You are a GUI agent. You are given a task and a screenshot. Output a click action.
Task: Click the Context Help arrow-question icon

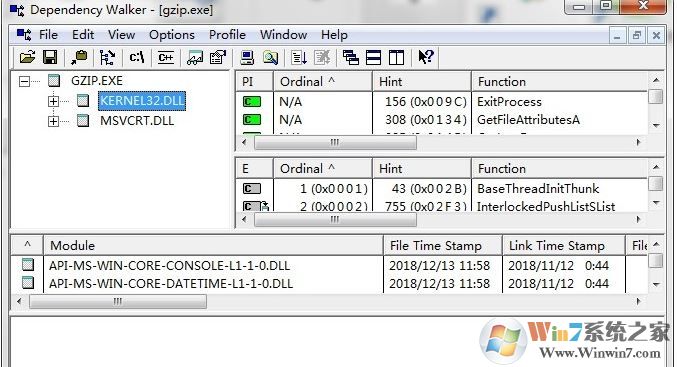(x=426, y=57)
